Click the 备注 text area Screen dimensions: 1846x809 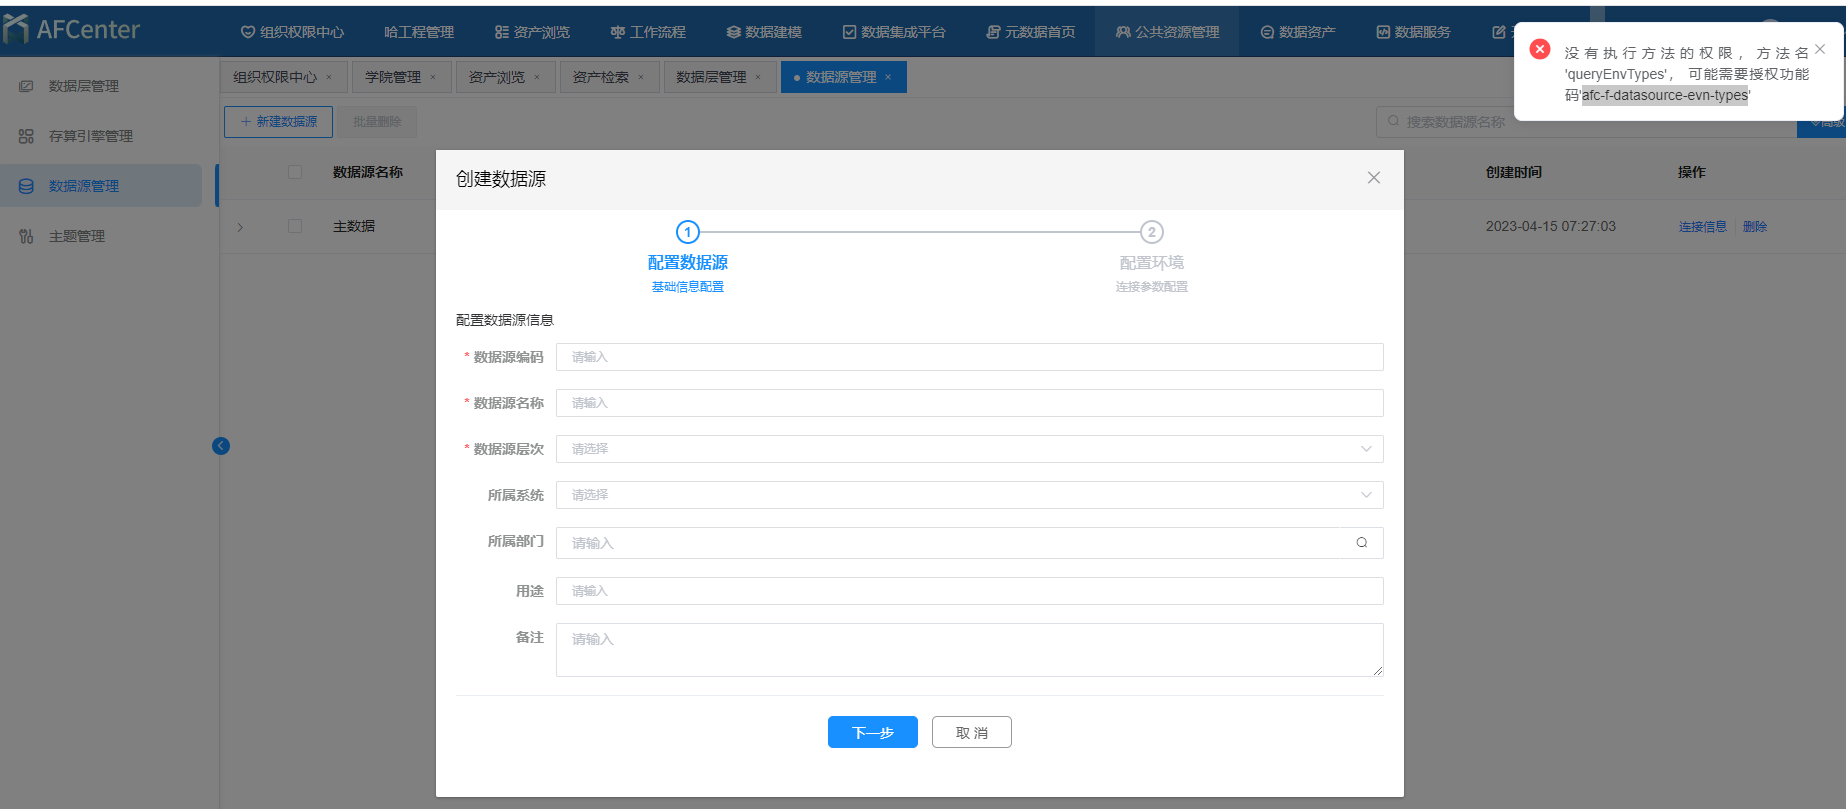(x=969, y=650)
